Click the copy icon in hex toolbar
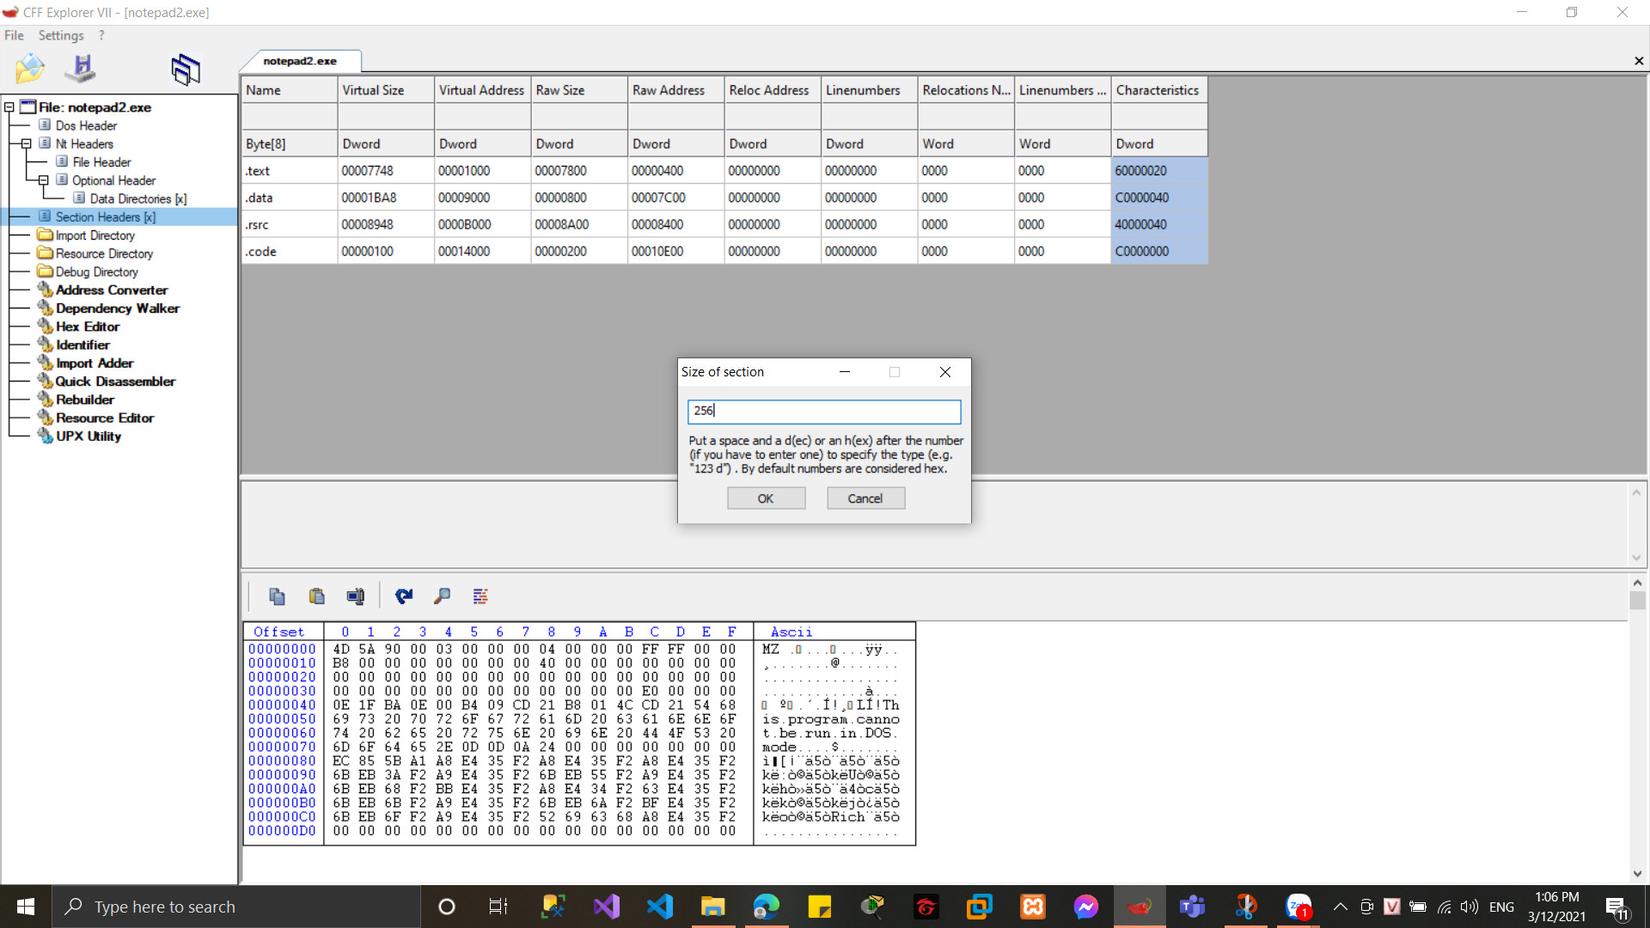This screenshot has width=1650, height=928. coord(277,596)
